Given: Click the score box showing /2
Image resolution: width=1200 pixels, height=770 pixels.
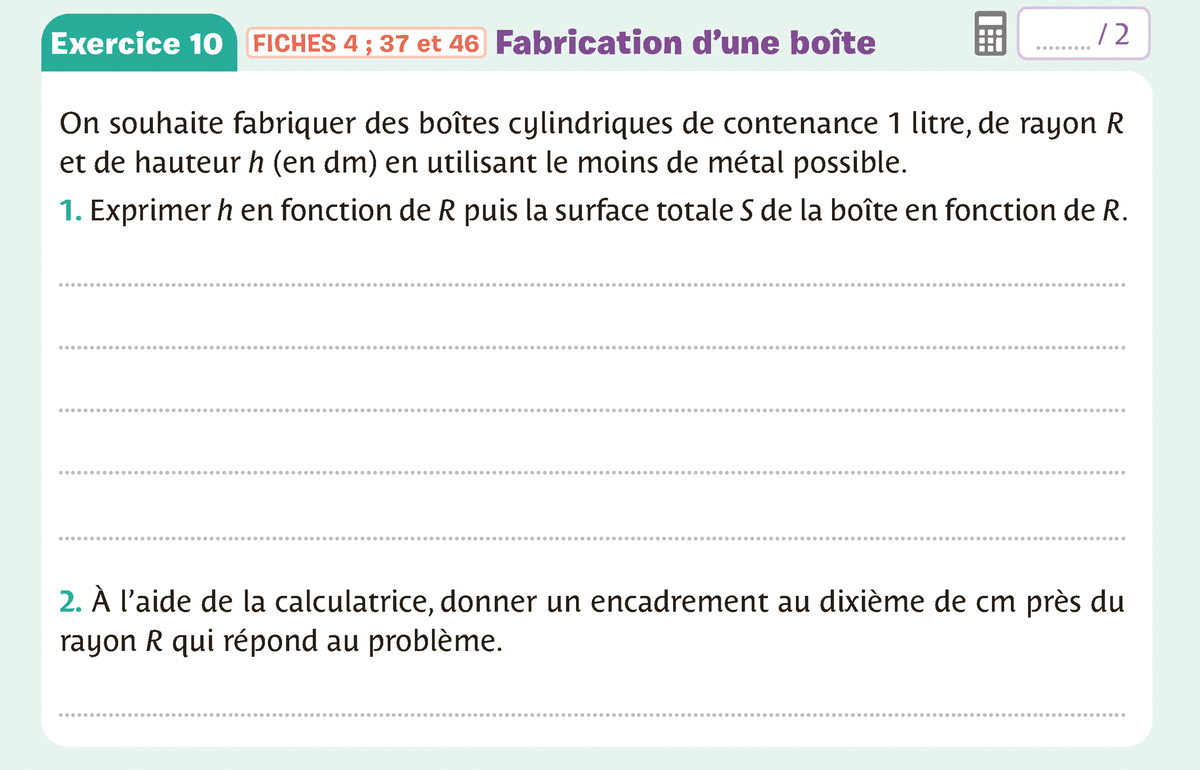Looking at the screenshot, I should [x=1083, y=35].
